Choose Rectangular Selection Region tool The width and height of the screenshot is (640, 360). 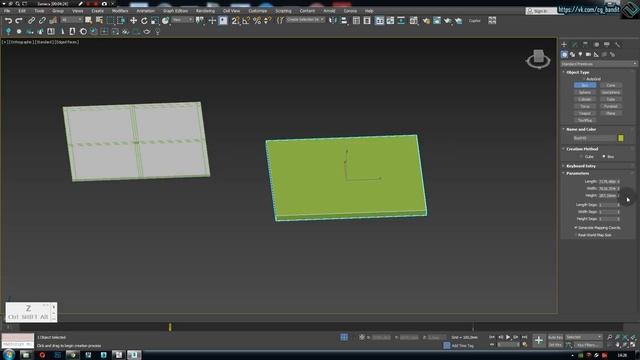[x=110, y=20]
